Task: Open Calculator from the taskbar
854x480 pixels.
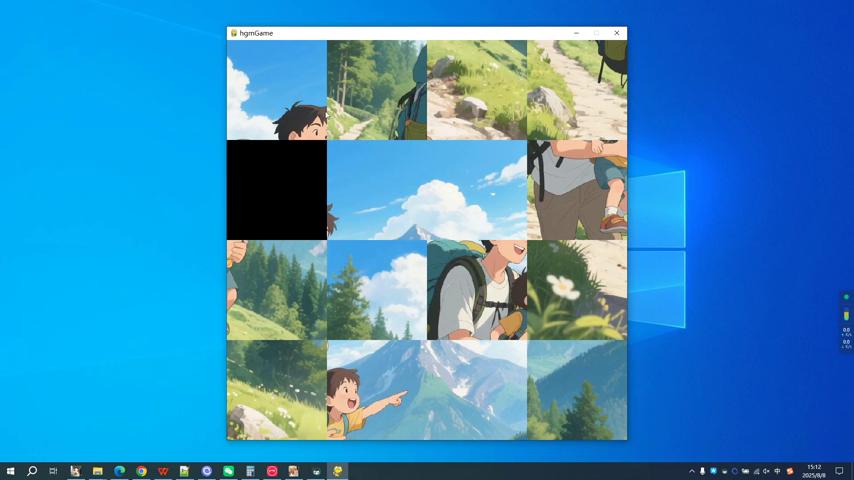Action: coord(250,471)
